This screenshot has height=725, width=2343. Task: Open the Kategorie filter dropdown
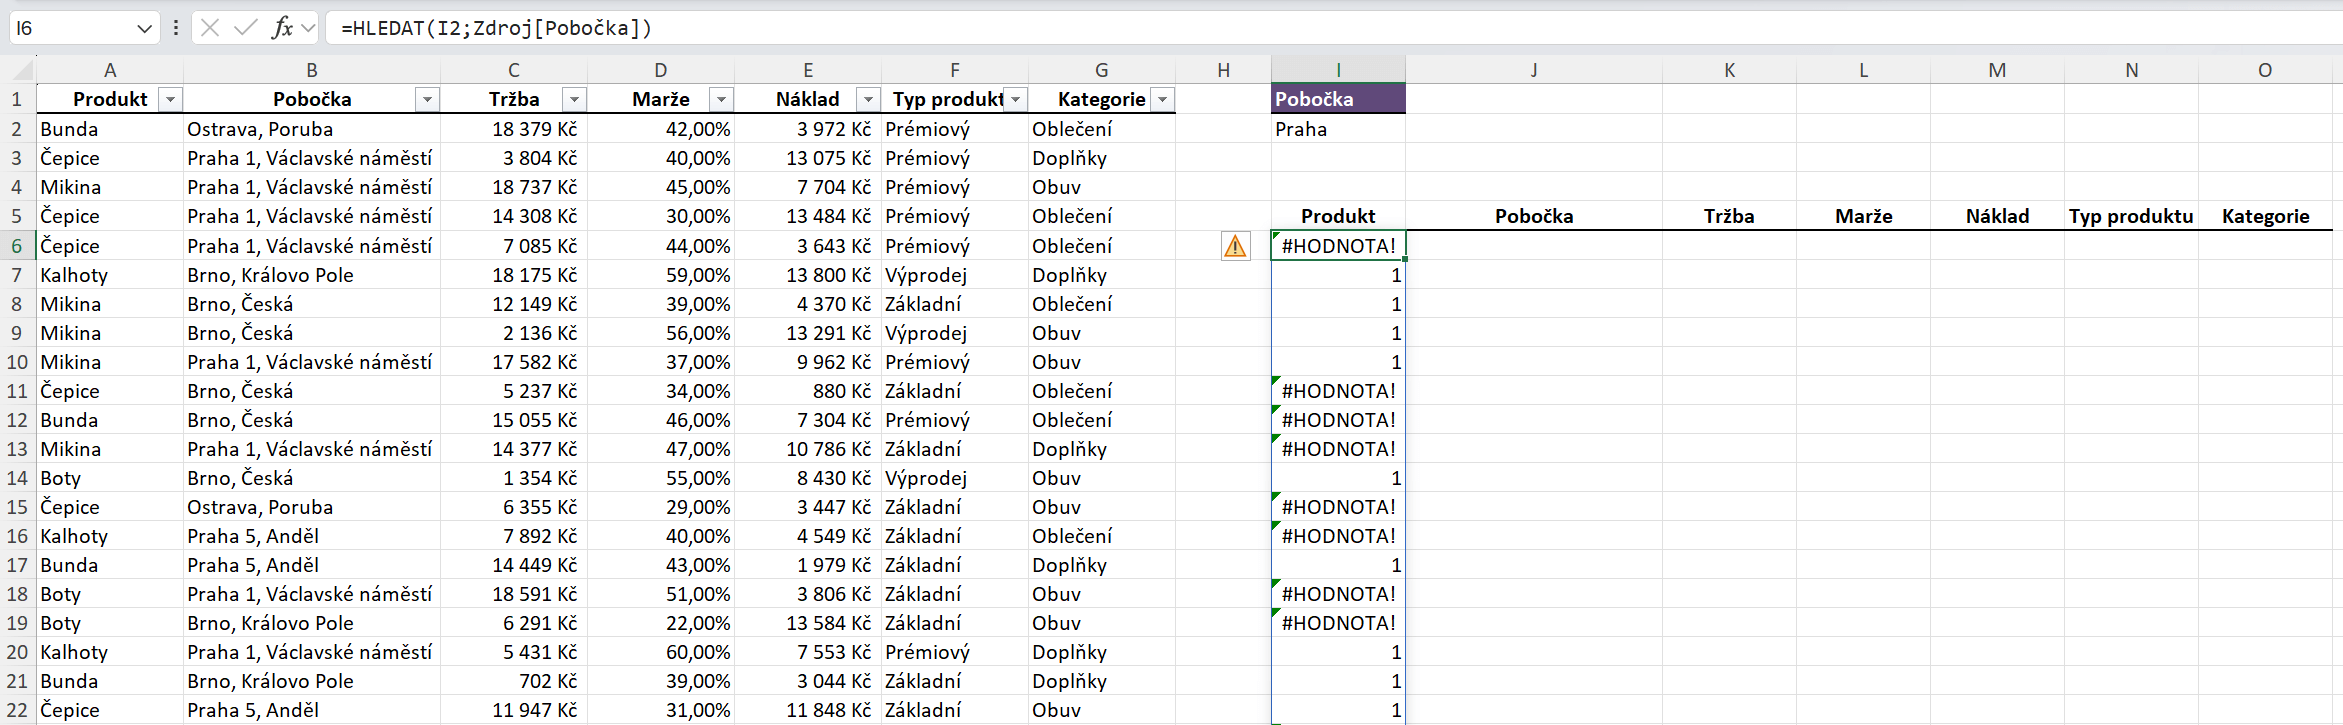1162,99
